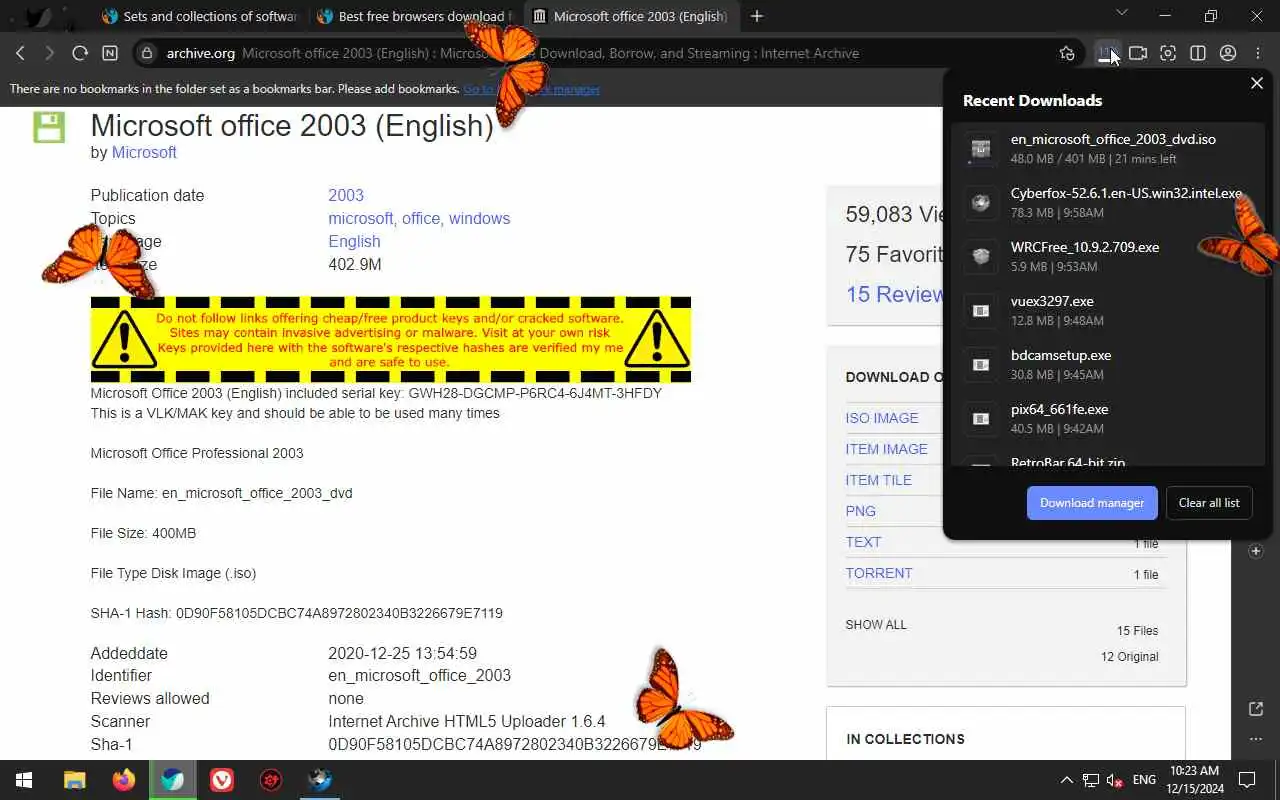Close the Recent Downloads panel

point(1257,83)
